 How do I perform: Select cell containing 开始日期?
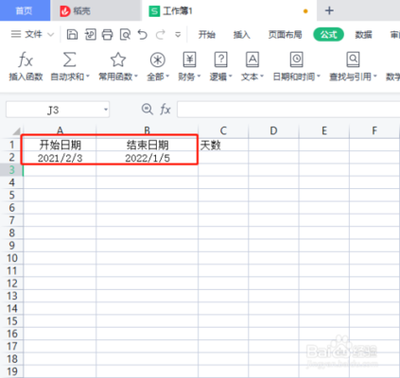[x=60, y=145]
